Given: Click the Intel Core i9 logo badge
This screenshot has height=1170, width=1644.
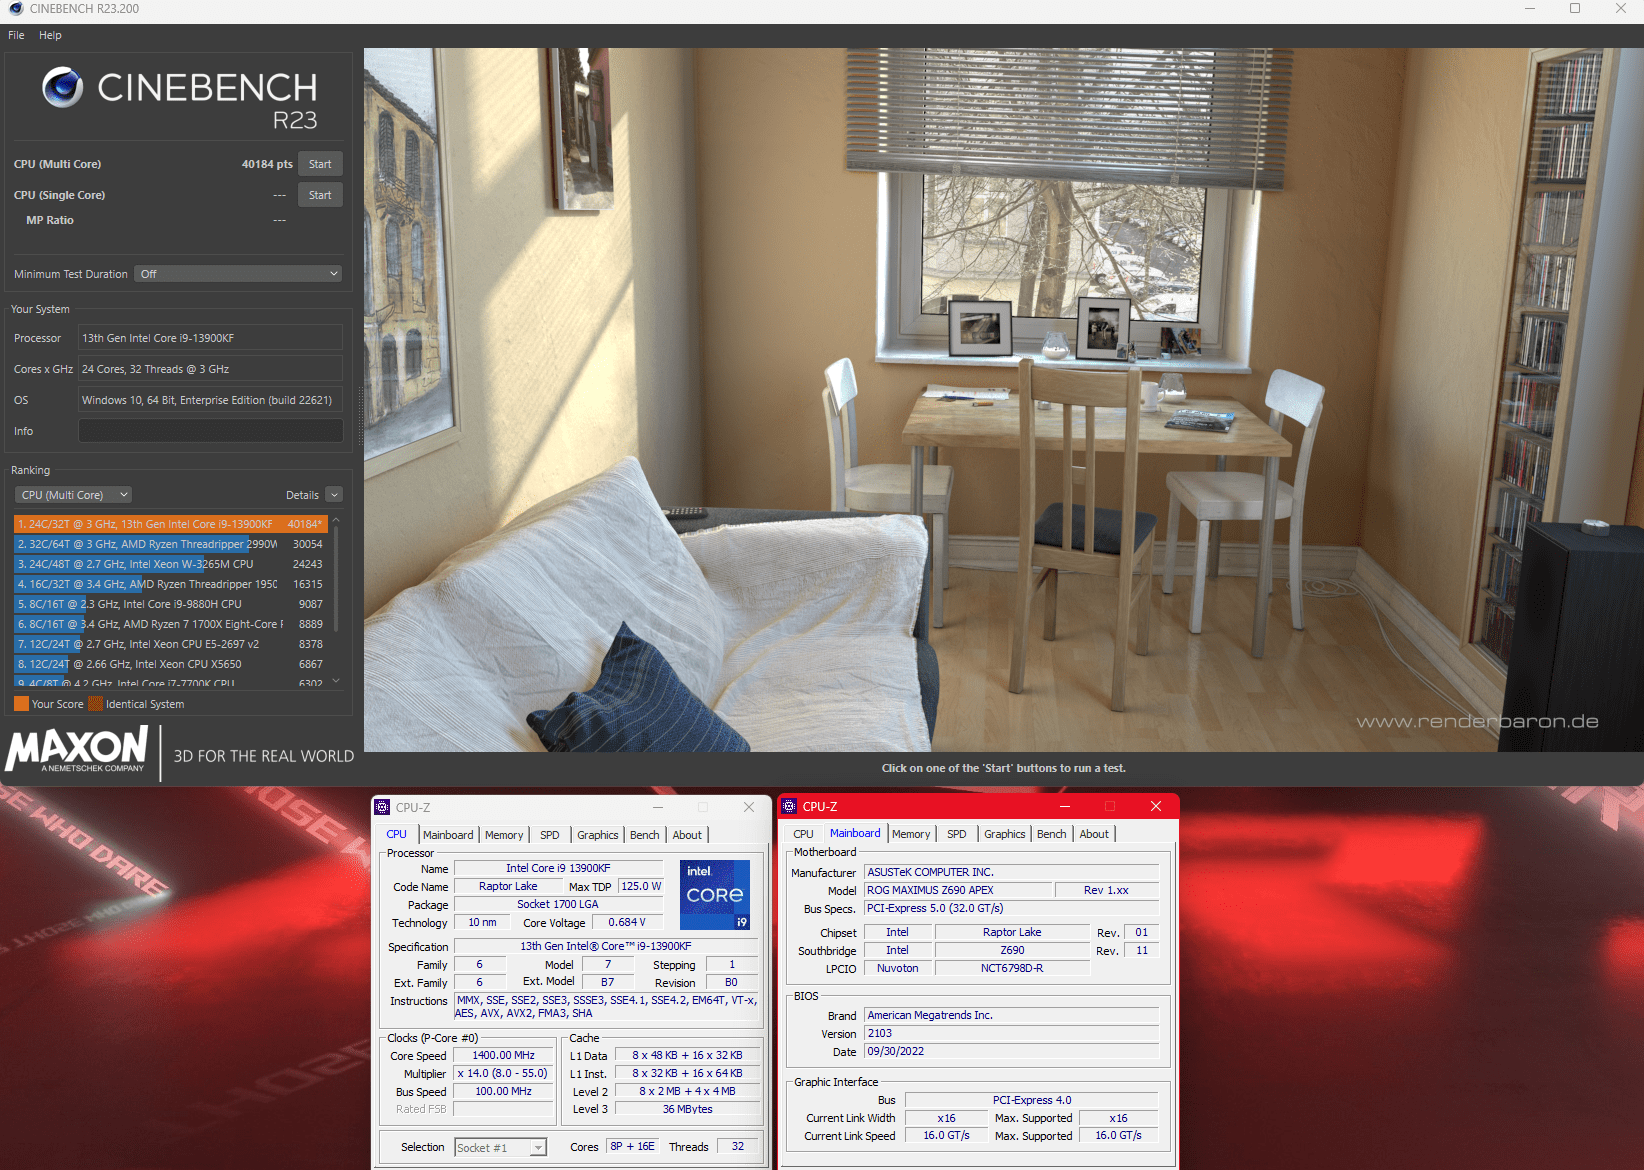Looking at the screenshot, I should [x=715, y=895].
